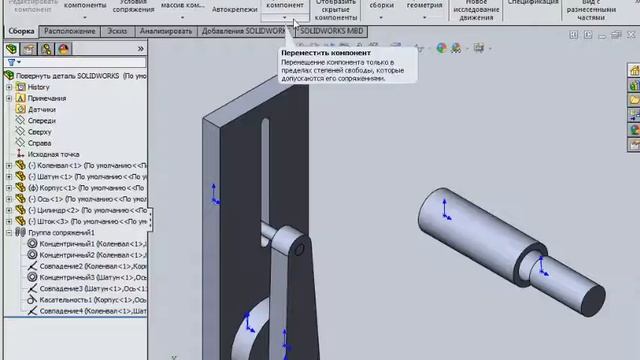Open View Palette icon in task pane
Viewport: 640px width, 360px height.
(x=634, y=115)
